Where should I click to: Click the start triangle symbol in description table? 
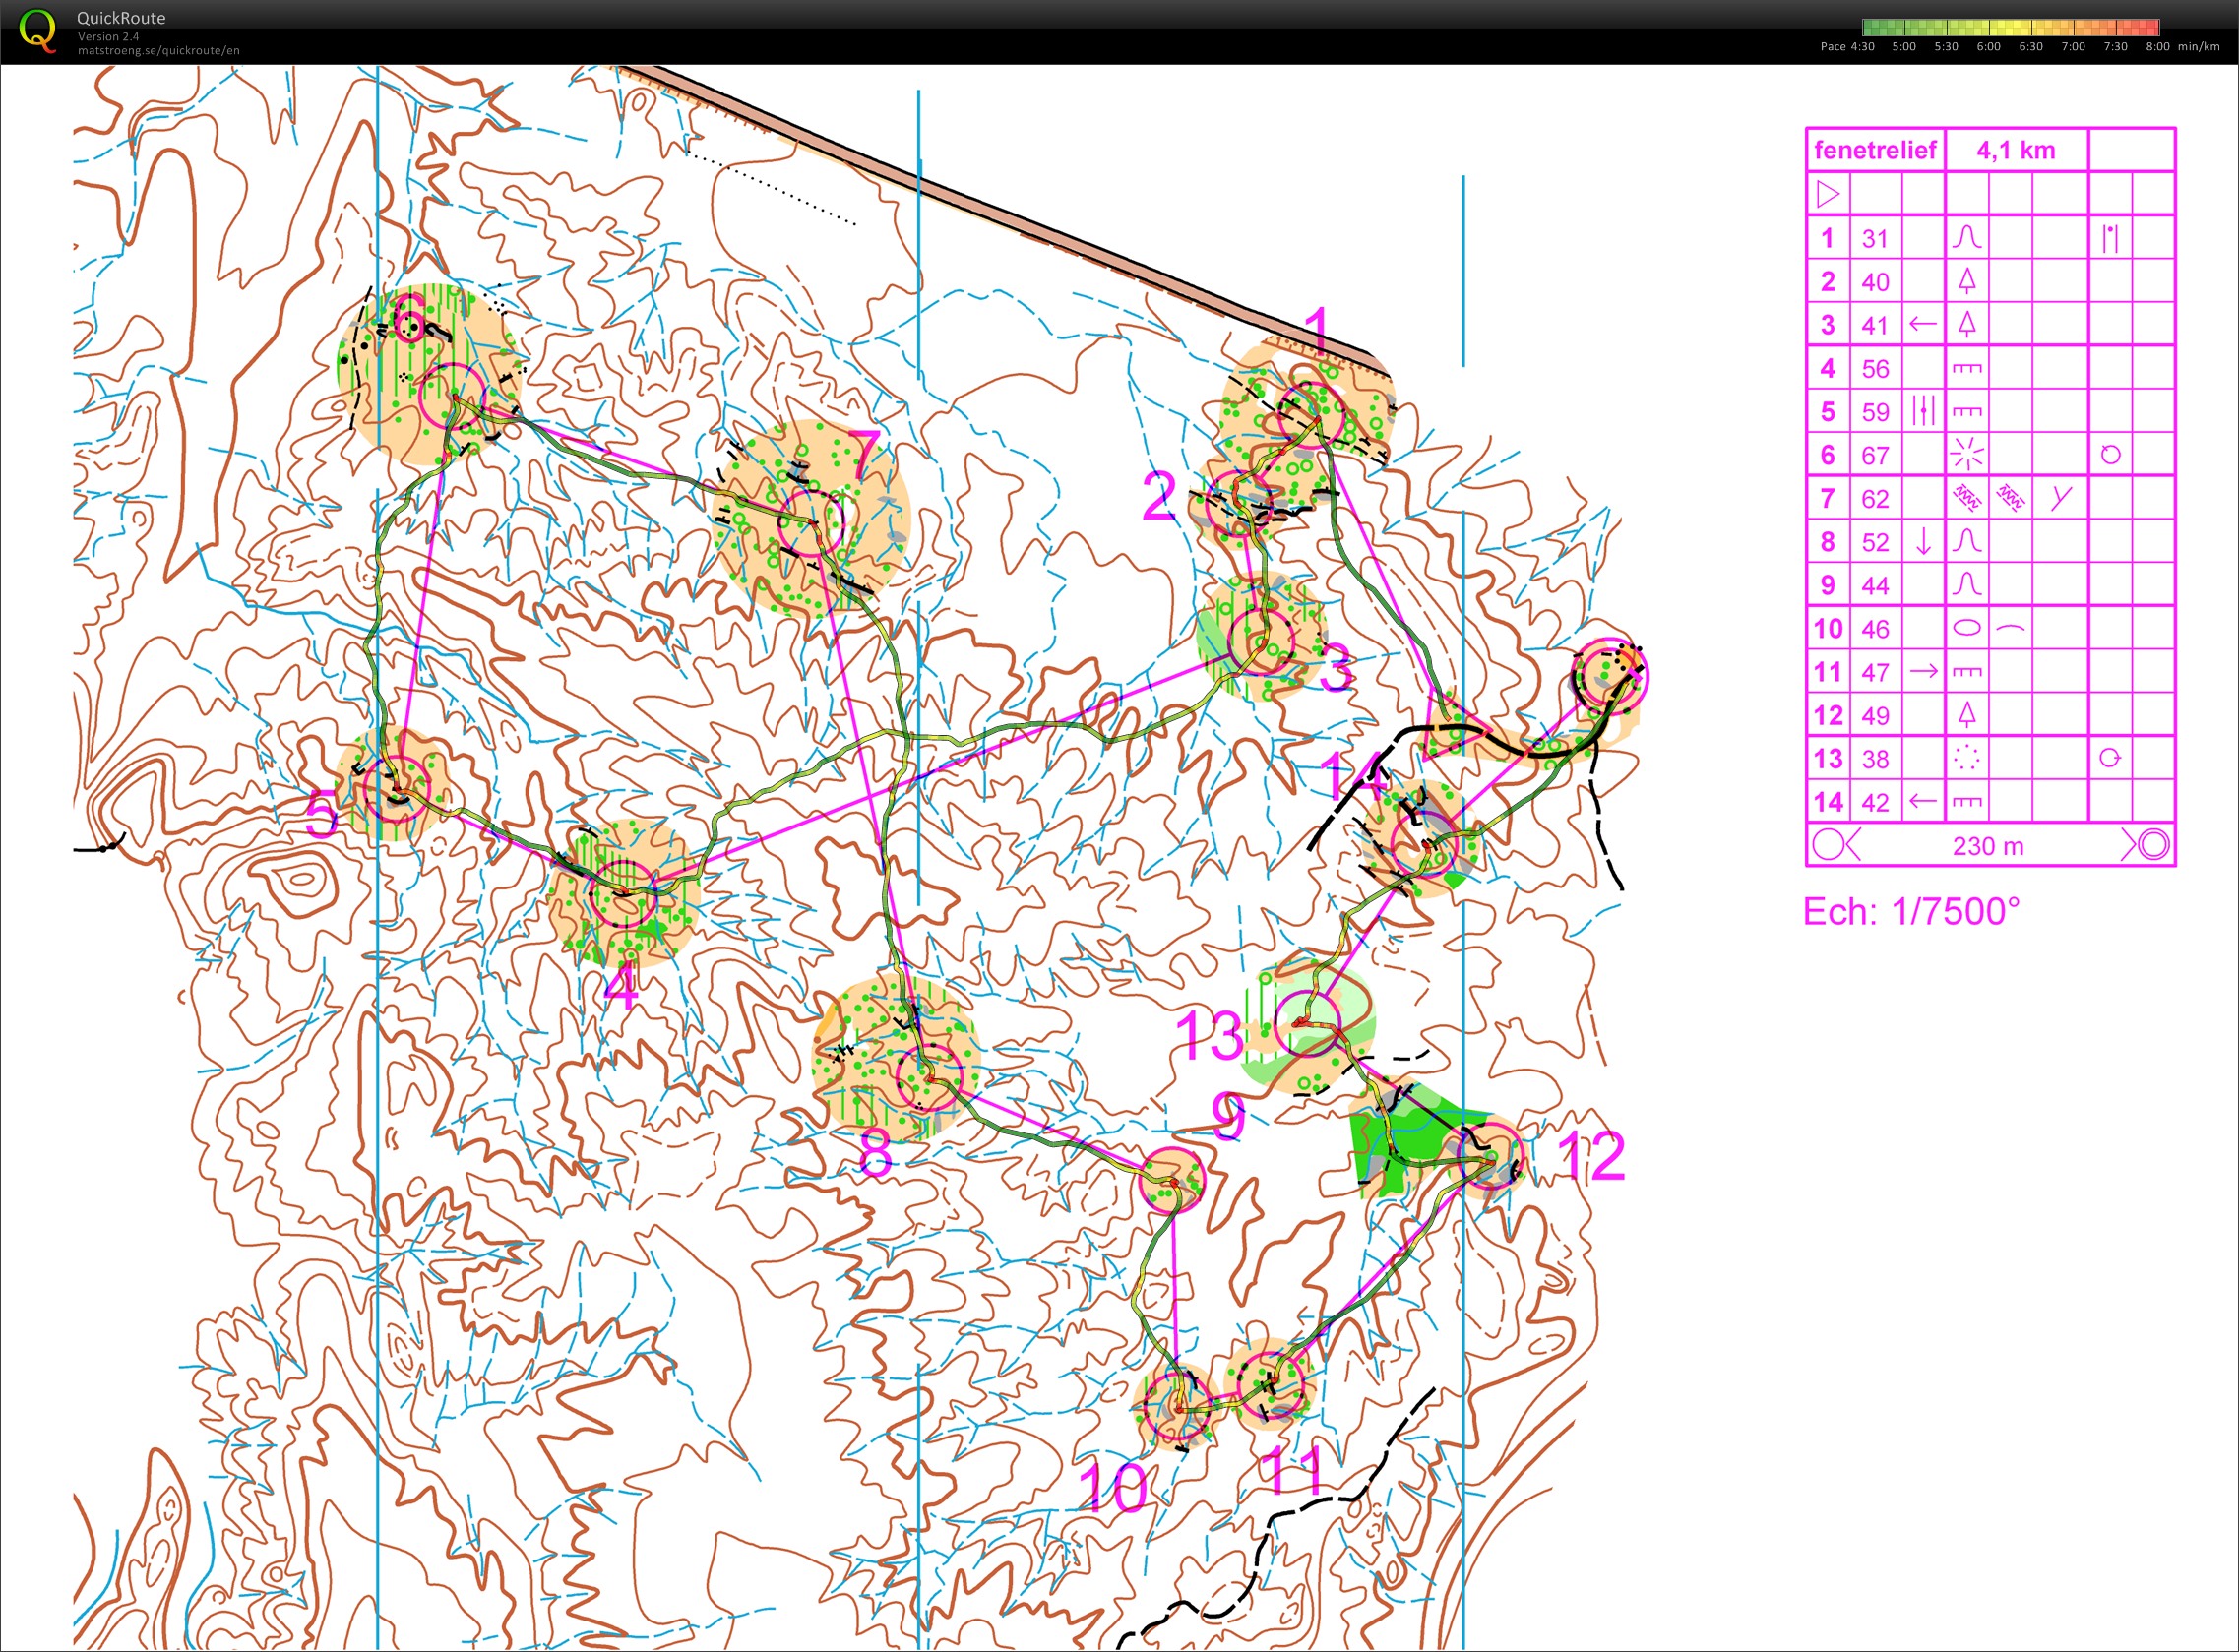pyautogui.click(x=1828, y=194)
